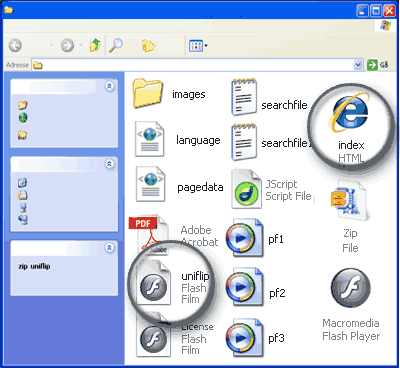The image size is (400, 368).
Task: Open the My Documents sidebar icon
Action: point(22,195)
